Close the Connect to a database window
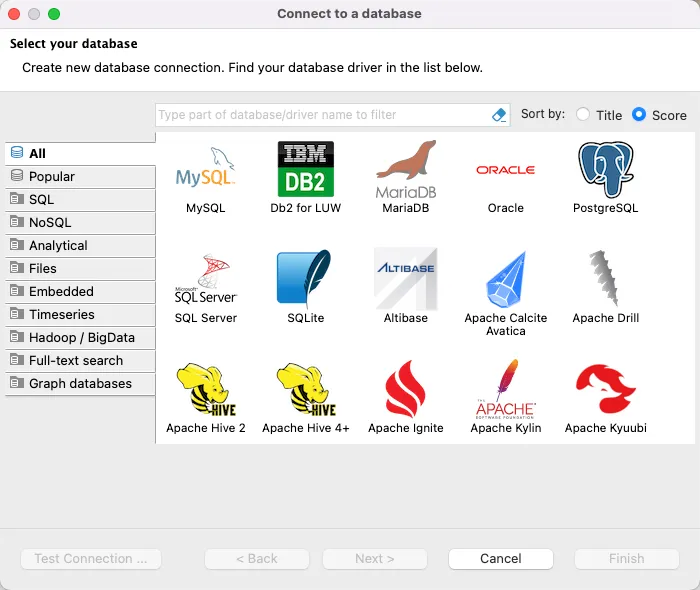The width and height of the screenshot is (700, 590). coord(14,14)
